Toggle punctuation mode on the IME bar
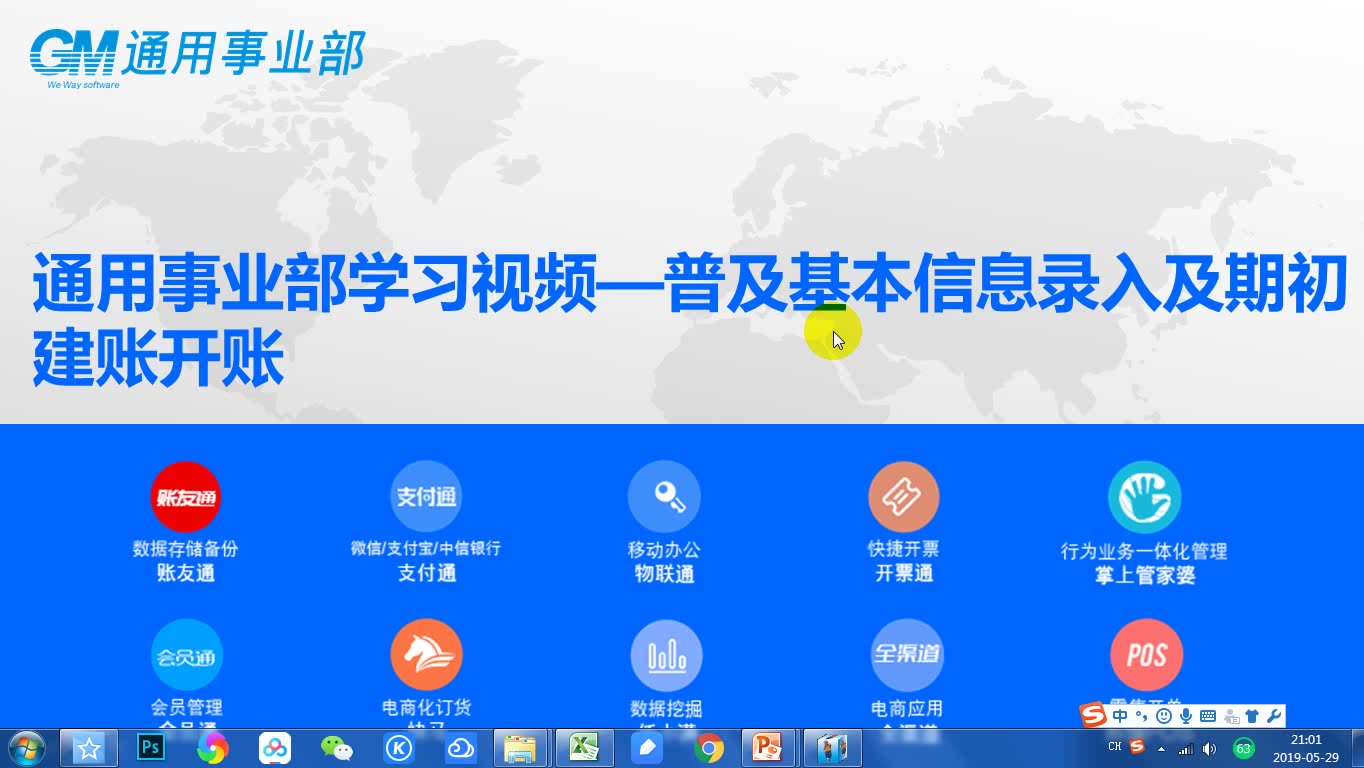 point(1141,716)
